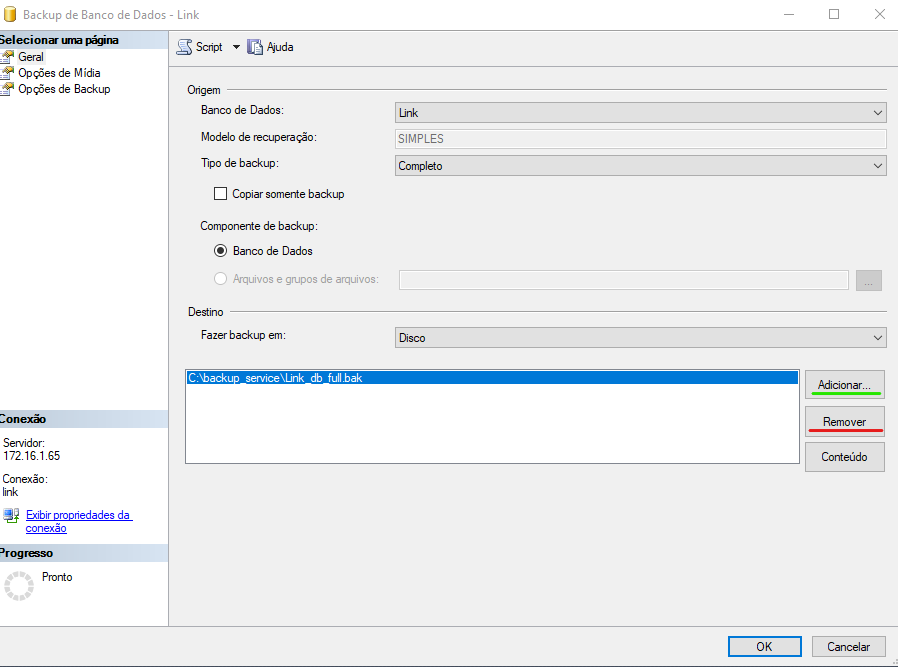The width and height of the screenshot is (898, 667).
Task: Enable Copiar somente backup checkbox
Action: (221, 194)
